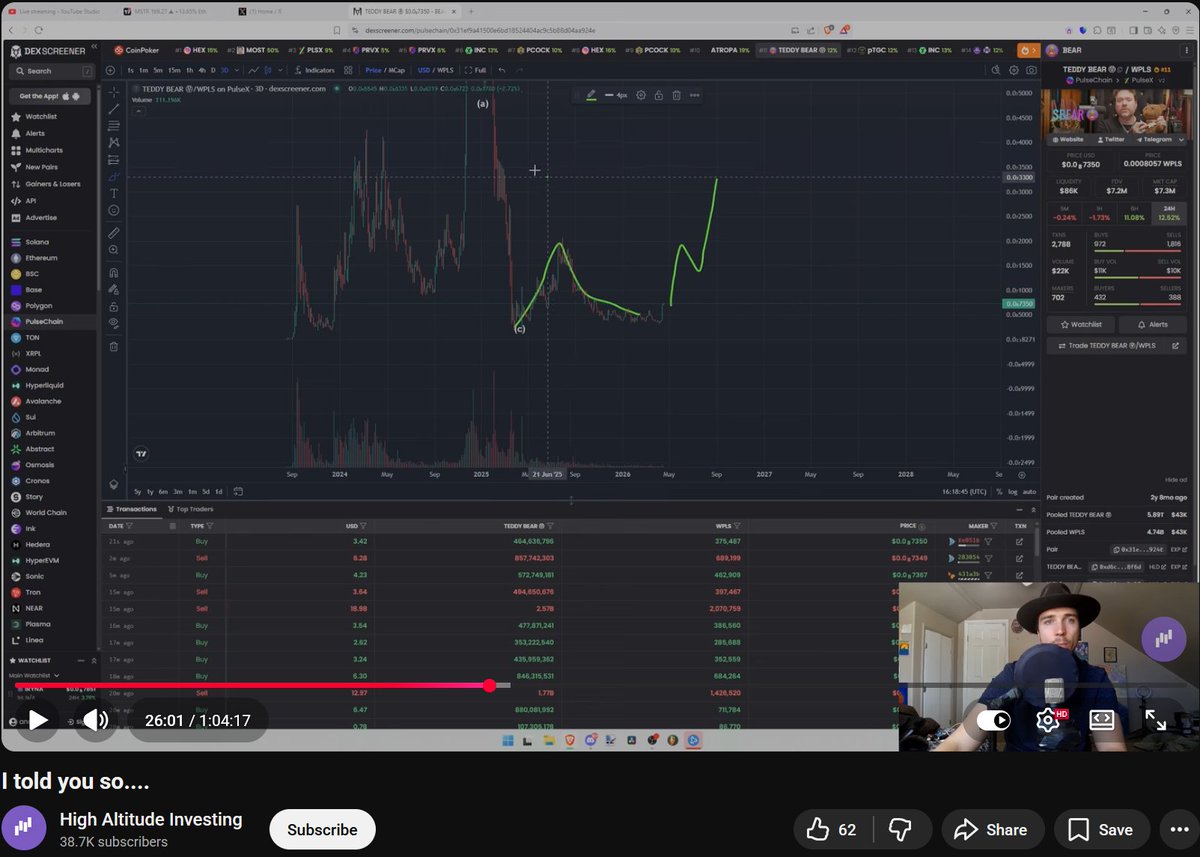Like the video with 62 likes
Viewport: 1200px width, 857px height.
pos(832,830)
